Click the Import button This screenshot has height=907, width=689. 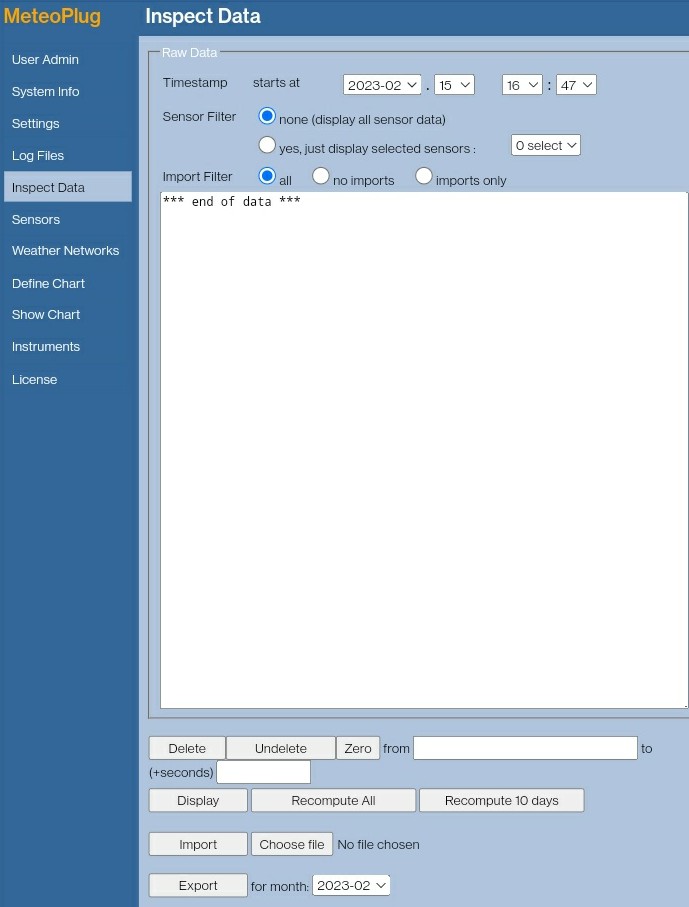coord(198,844)
